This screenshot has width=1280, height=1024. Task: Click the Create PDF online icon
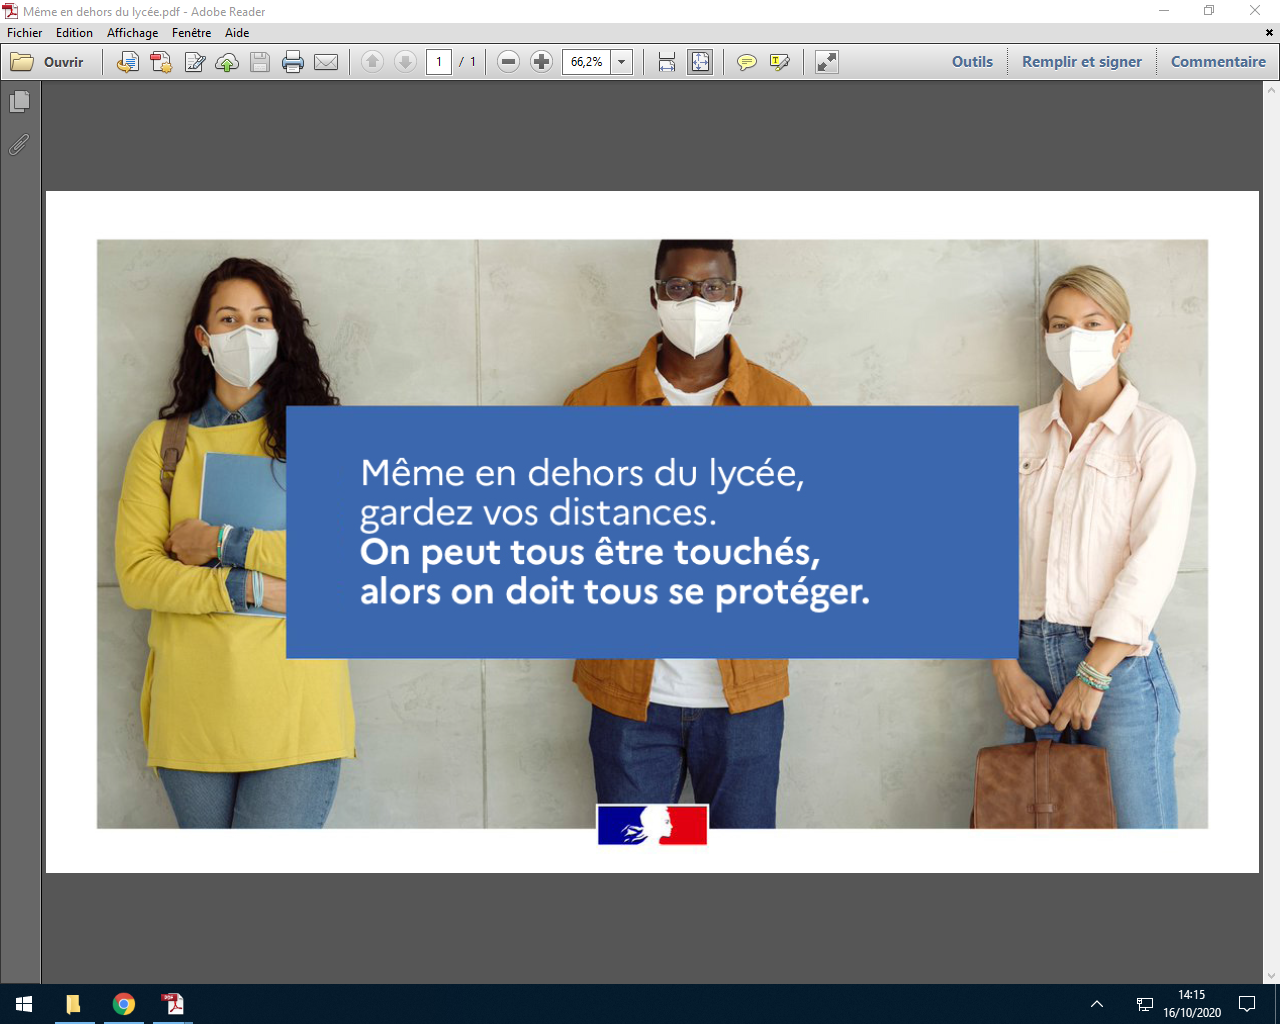point(161,62)
